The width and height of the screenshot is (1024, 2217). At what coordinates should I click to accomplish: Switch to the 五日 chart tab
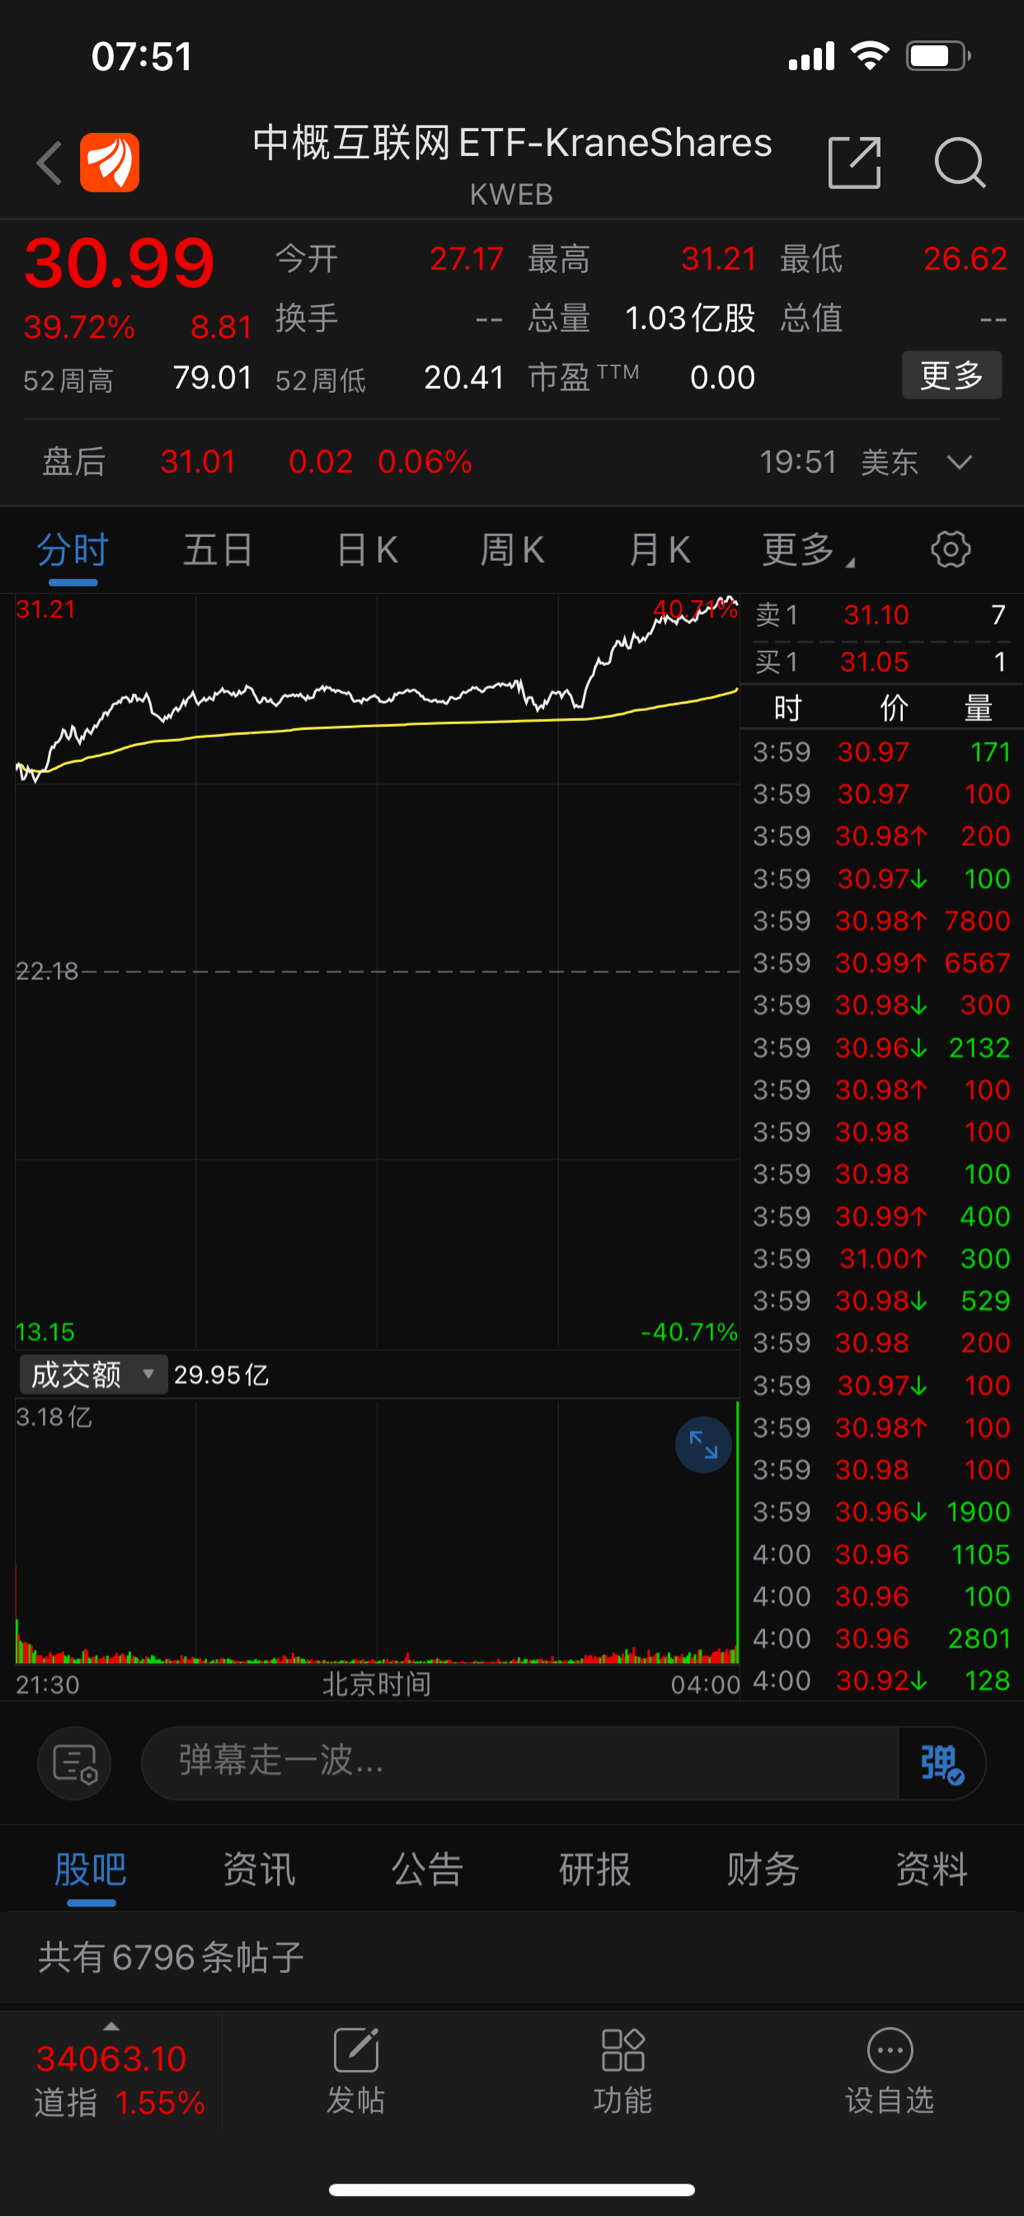click(217, 549)
